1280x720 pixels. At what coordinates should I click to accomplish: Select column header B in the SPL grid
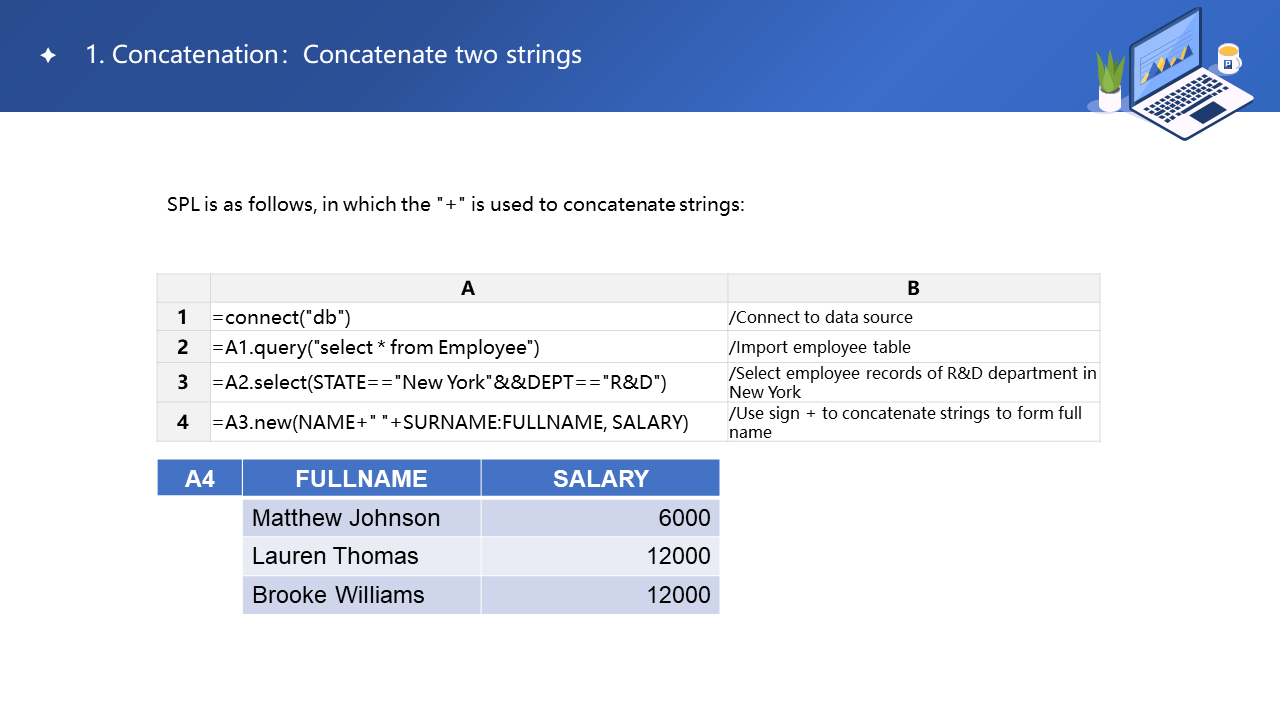tap(913, 288)
